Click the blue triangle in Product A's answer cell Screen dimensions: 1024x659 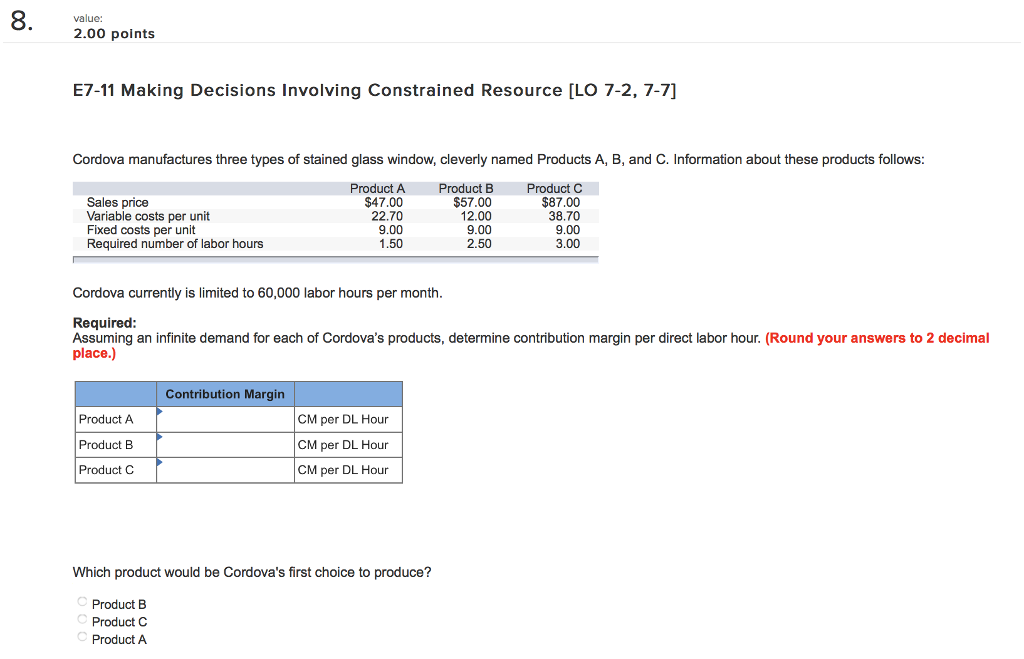161,412
